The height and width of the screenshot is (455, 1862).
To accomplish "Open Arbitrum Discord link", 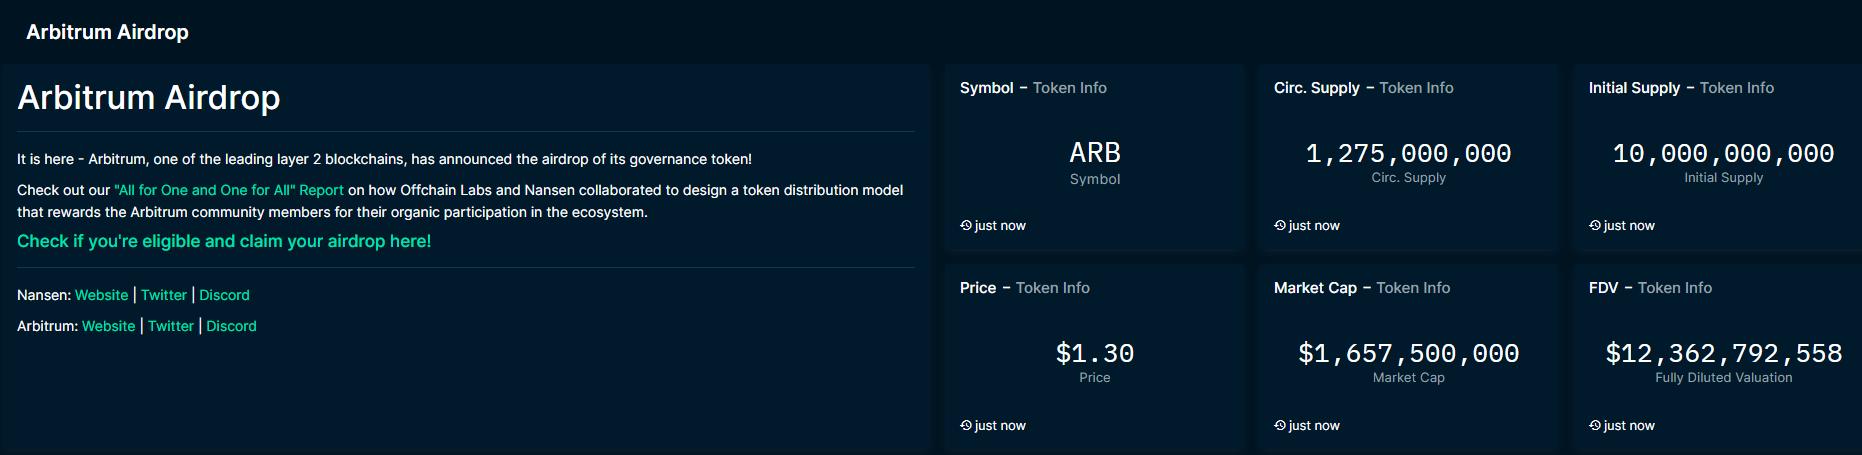I will tap(231, 326).
